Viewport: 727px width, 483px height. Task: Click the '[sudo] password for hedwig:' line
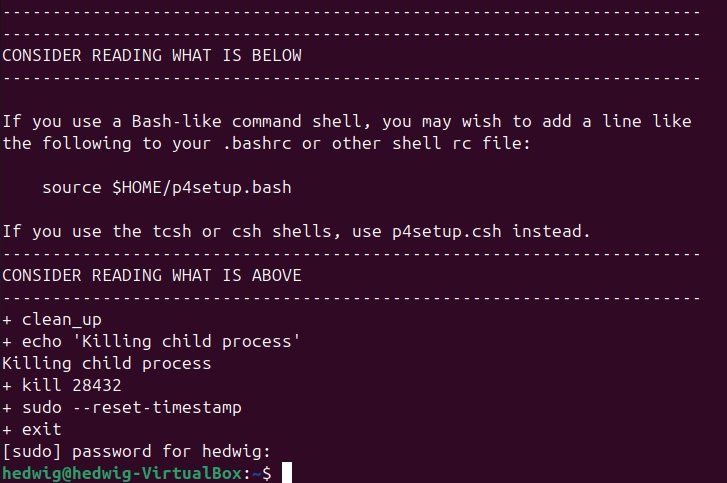tap(136, 451)
